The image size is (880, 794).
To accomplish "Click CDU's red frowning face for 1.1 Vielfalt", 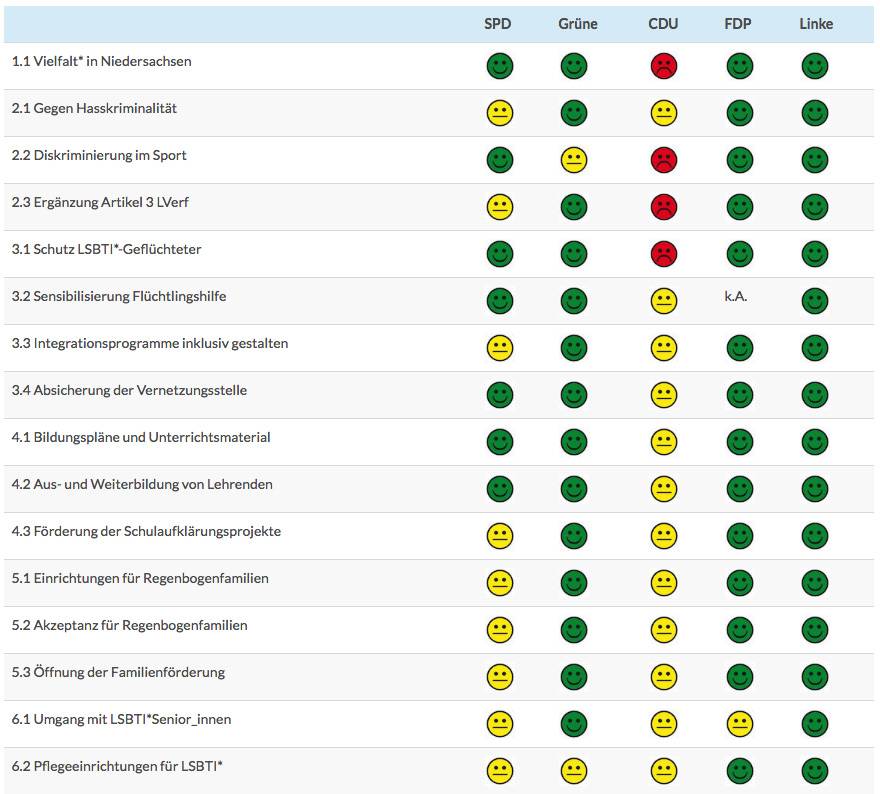I will [x=664, y=66].
